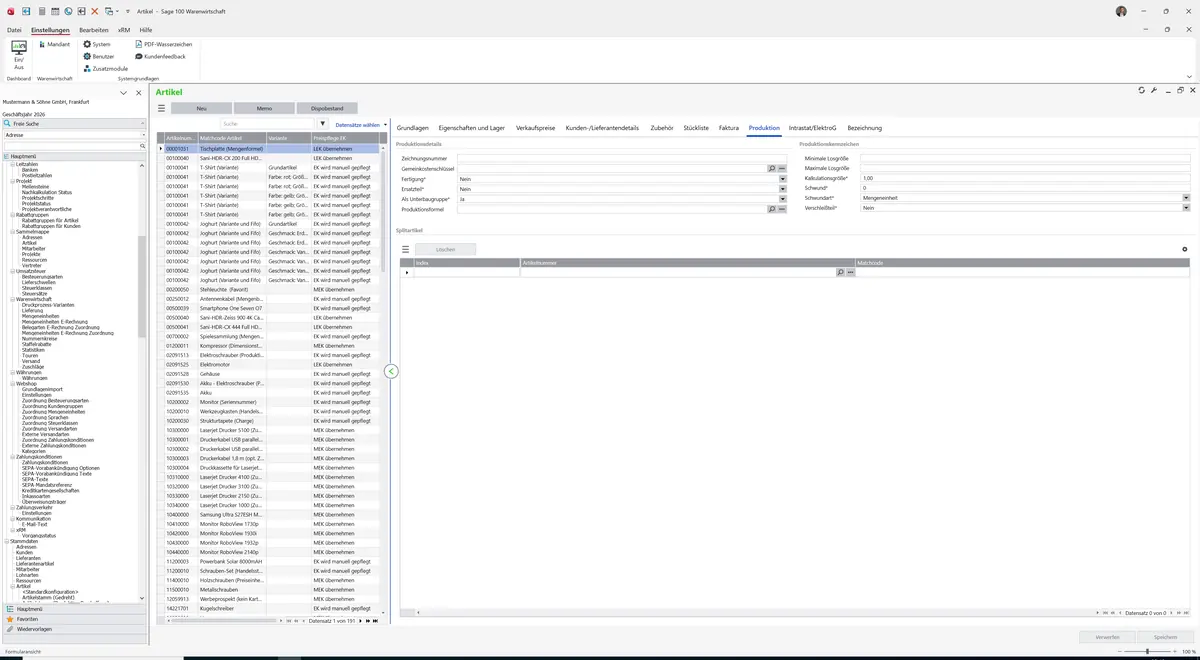Open Verschleißteil dropdown
This screenshot has height=660, width=1200.
click(x=1186, y=208)
